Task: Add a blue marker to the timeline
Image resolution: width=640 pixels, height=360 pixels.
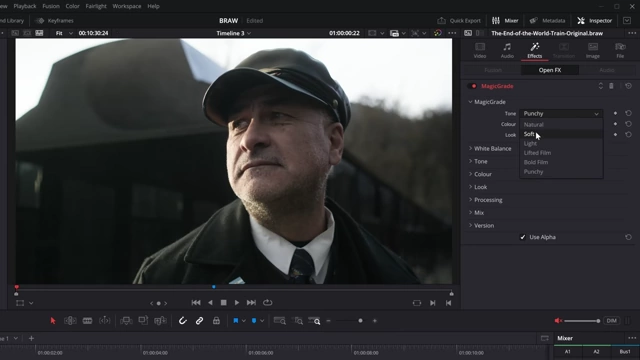Action: [x=254, y=321]
